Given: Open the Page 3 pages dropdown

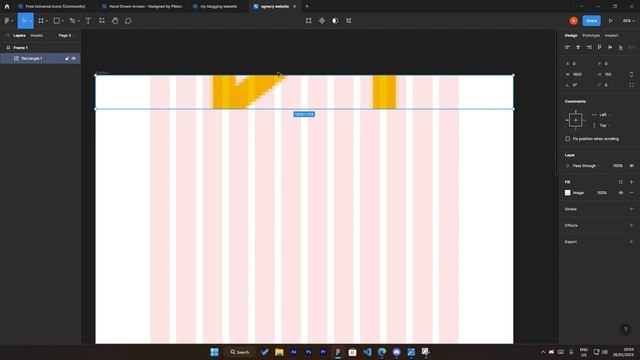Looking at the screenshot, I should click(67, 36).
